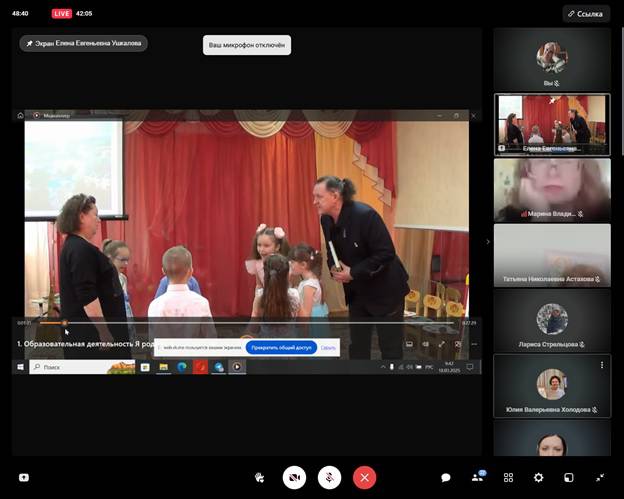
Task: Open the media player taskbar icon
Action: click(x=237, y=367)
